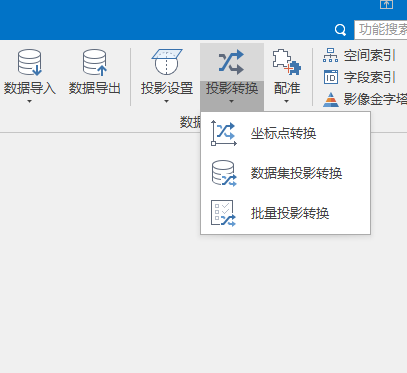407x373 pixels.
Task: Collapse the 投影转换 dropdown arrow
Action: (x=232, y=101)
